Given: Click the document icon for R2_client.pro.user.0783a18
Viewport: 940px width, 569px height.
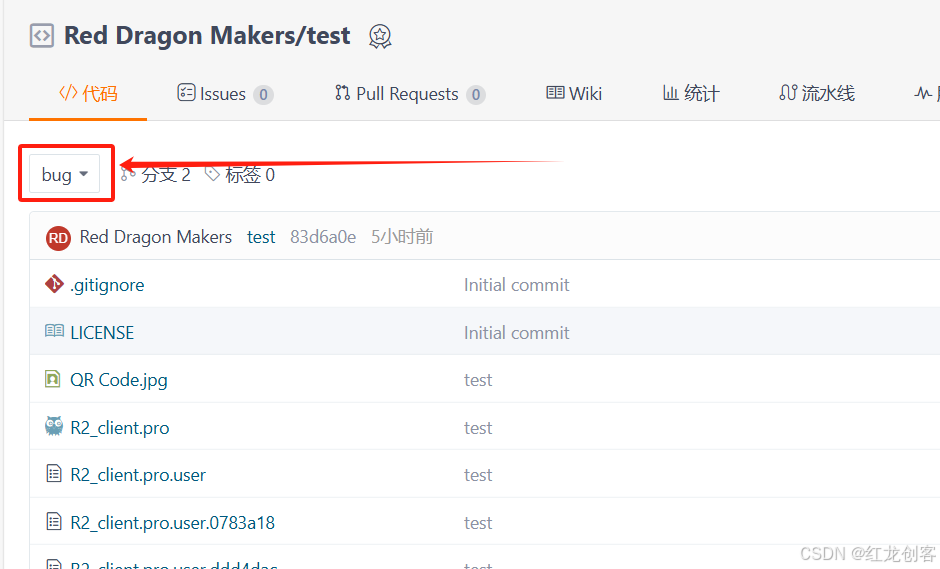Looking at the screenshot, I should 54,522.
